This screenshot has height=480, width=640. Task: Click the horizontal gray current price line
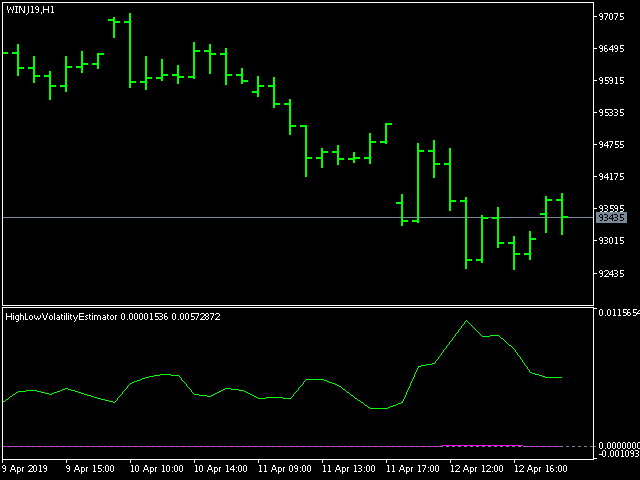point(299,218)
